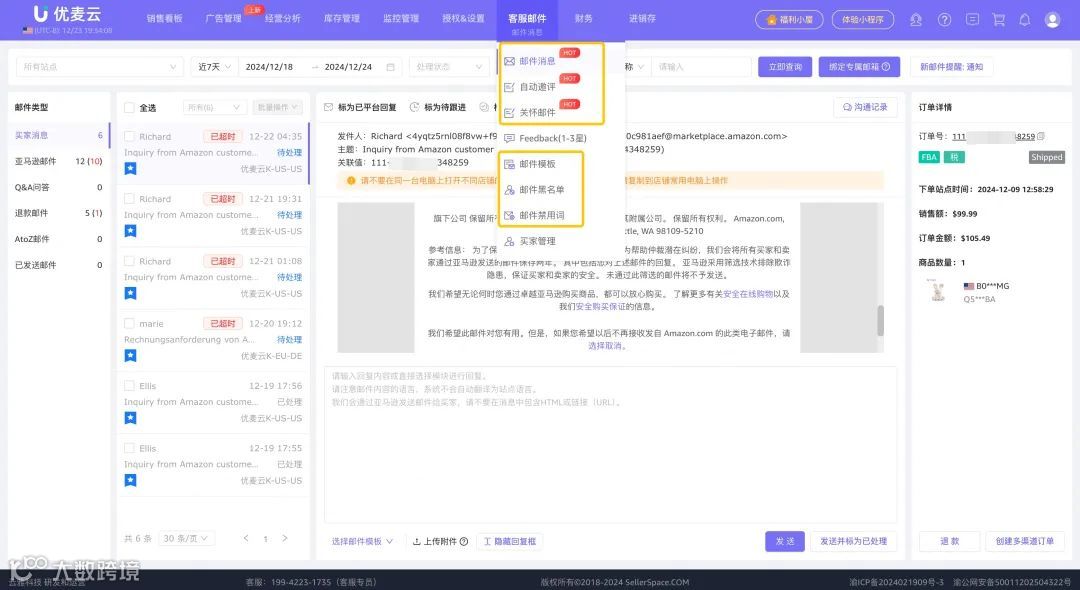Open the 销售看板 menu
This screenshot has width=1080, height=590.
165,19
